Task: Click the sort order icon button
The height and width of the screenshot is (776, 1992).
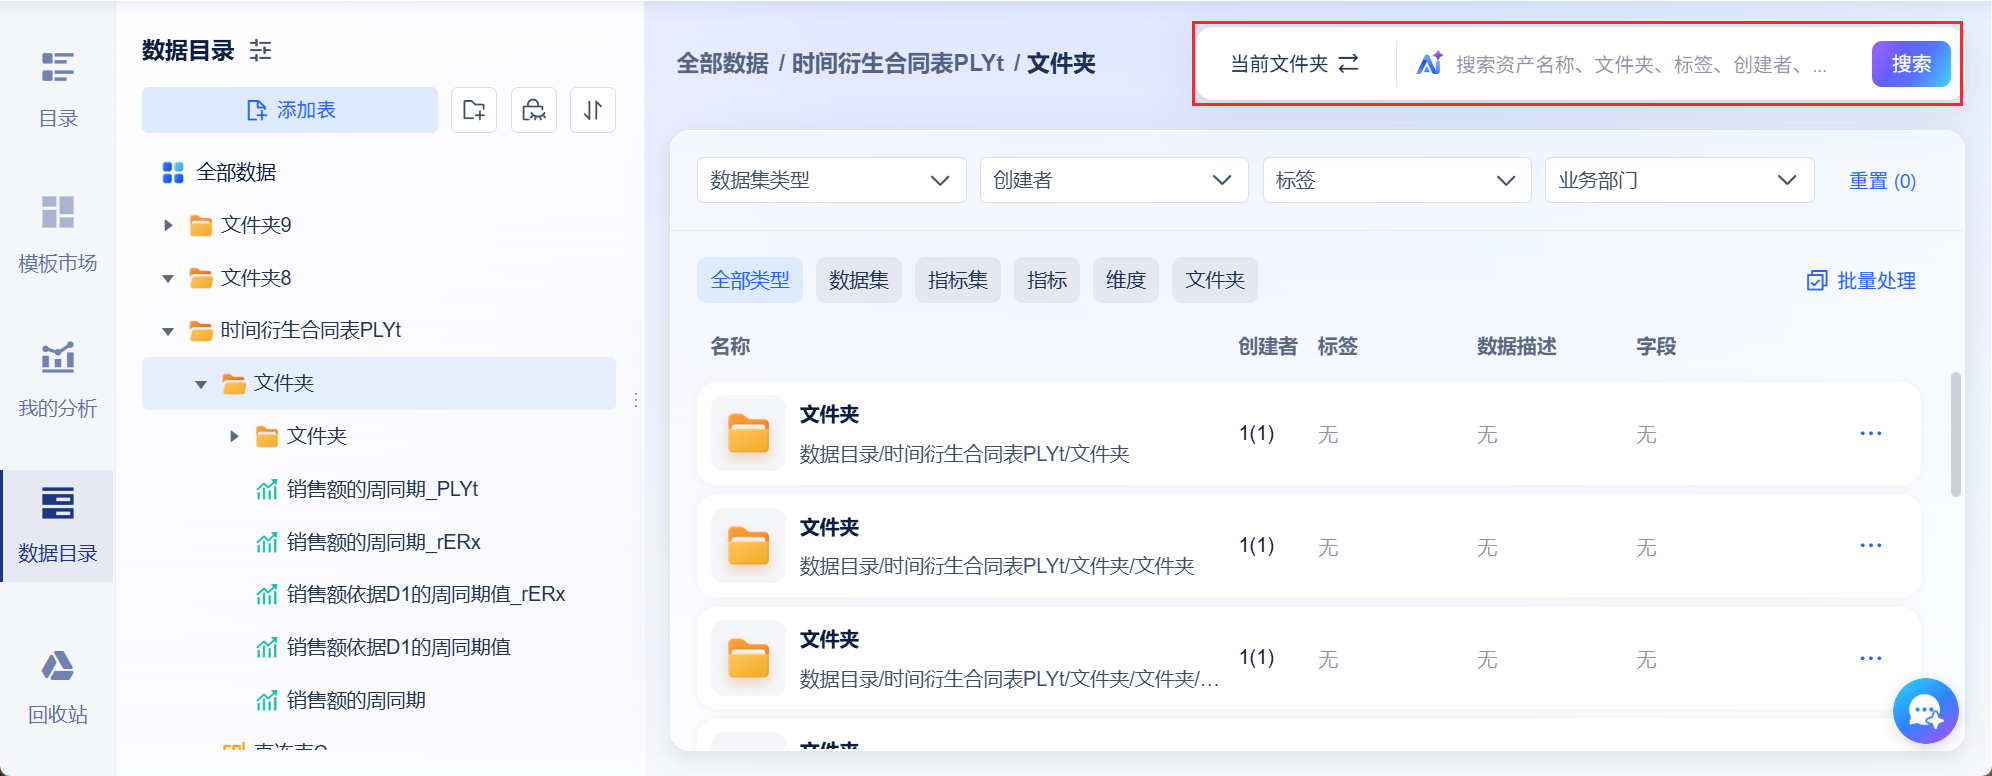Action: pos(593,110)
